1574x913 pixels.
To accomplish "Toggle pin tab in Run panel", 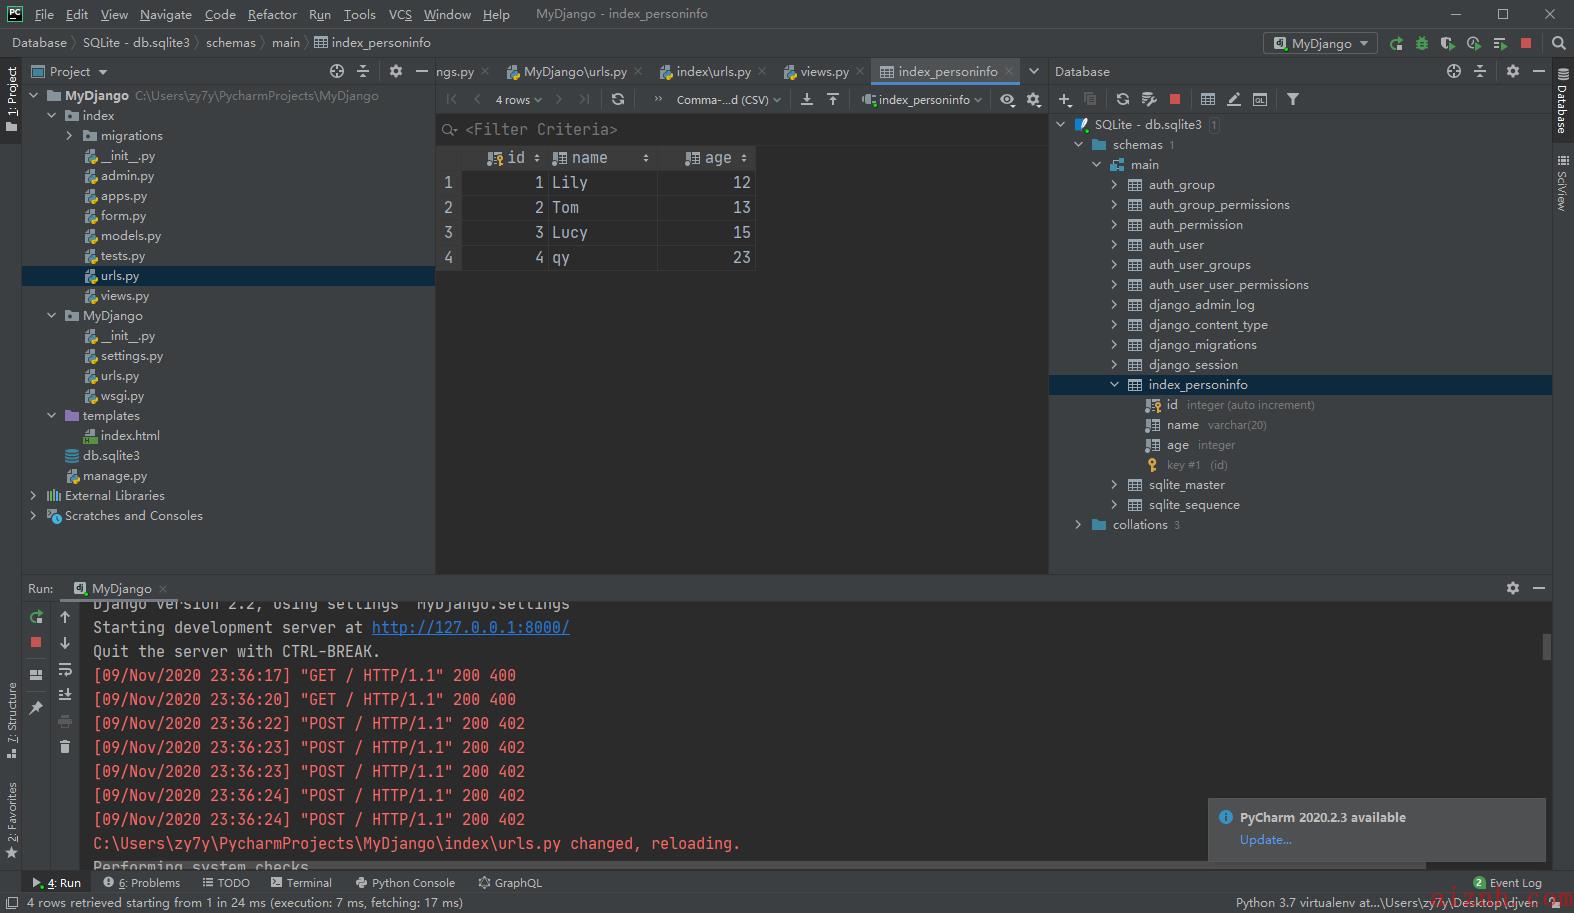I will (36, 707).
